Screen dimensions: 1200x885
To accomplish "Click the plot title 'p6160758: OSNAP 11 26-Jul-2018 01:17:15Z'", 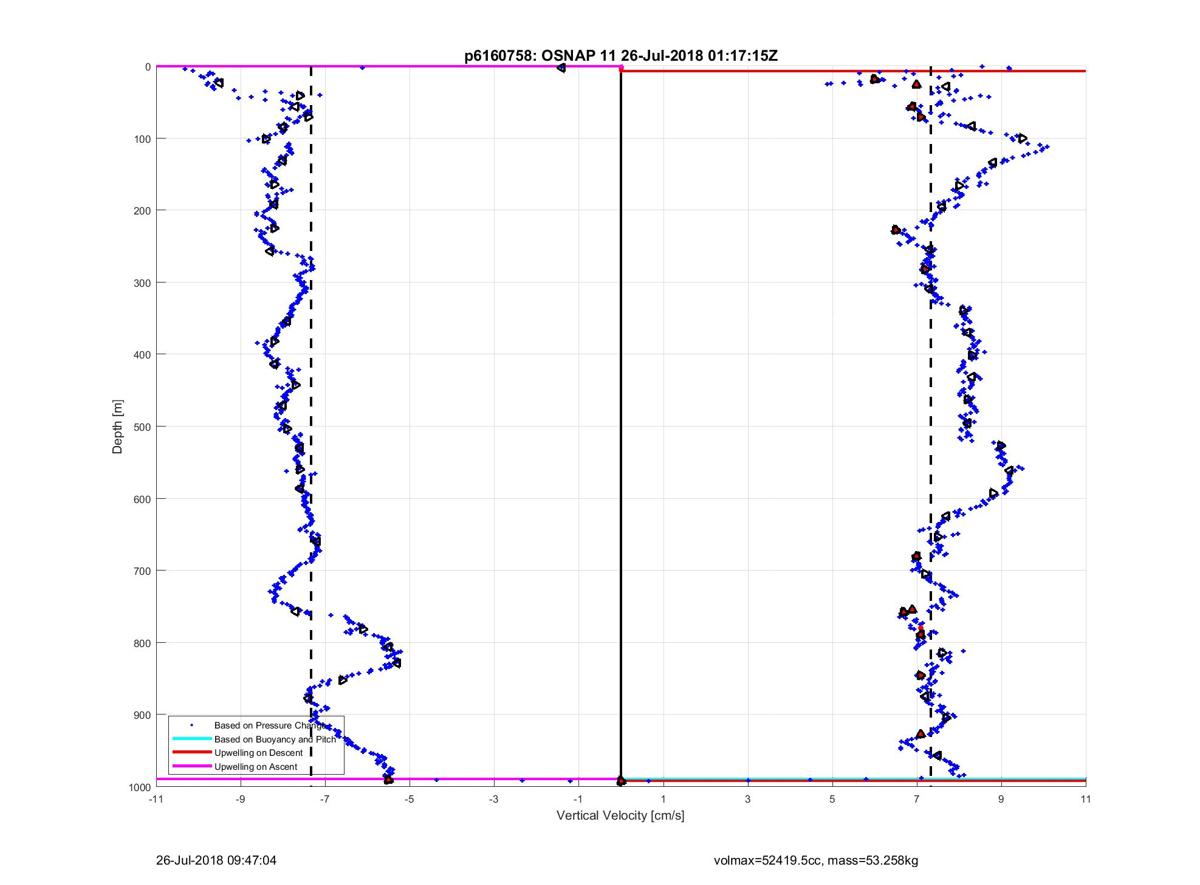I will pos(621,57).
